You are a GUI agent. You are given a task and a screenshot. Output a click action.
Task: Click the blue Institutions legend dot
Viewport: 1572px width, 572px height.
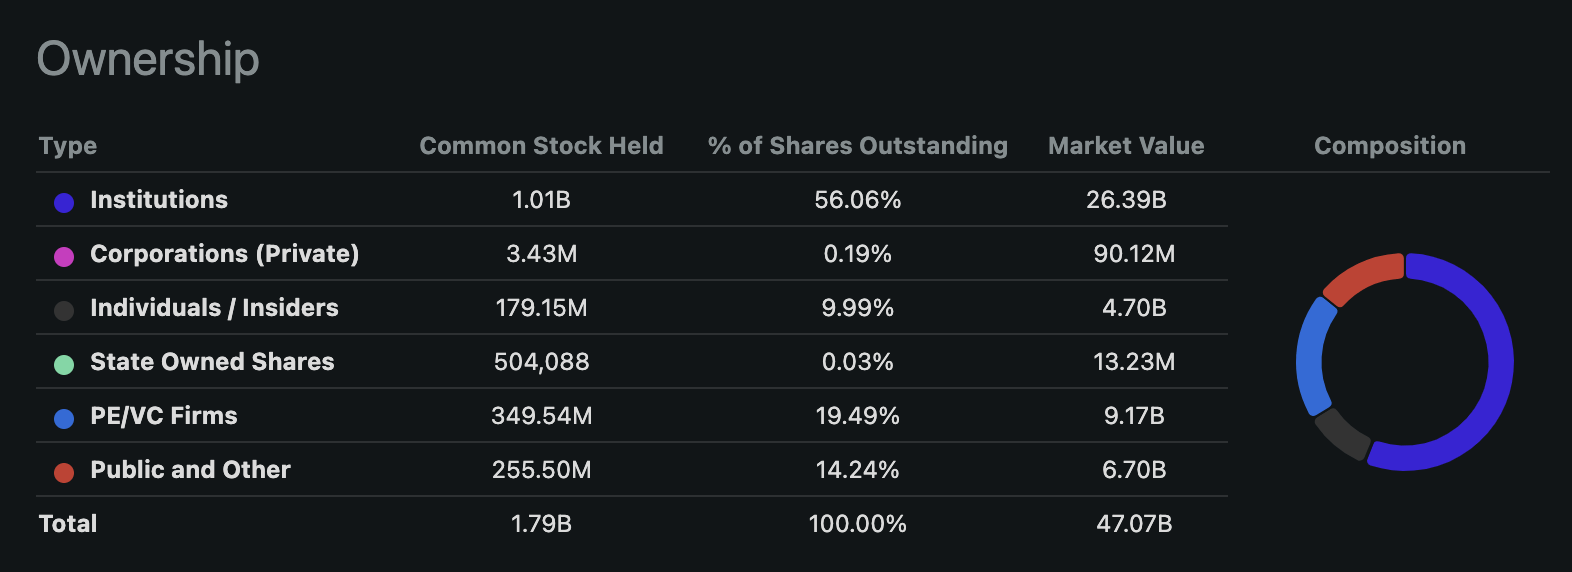point(64,202)
